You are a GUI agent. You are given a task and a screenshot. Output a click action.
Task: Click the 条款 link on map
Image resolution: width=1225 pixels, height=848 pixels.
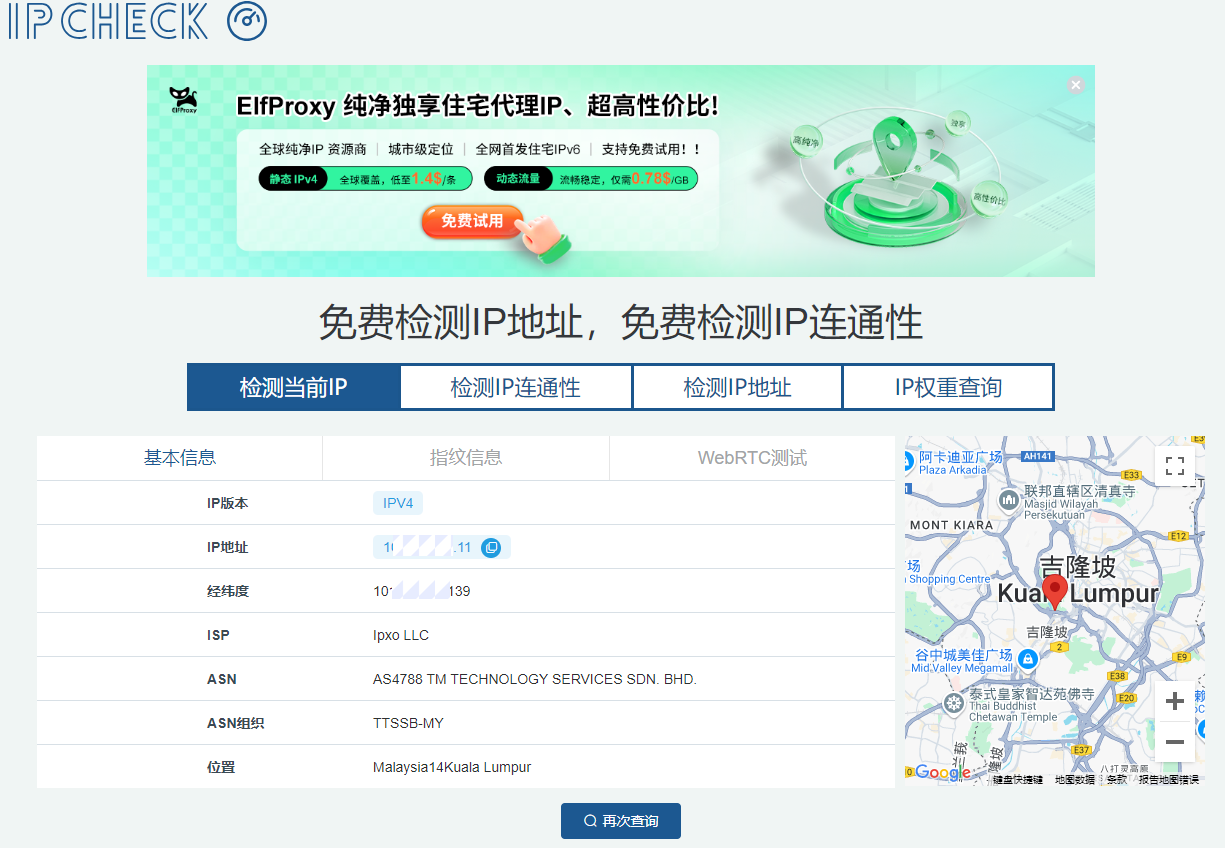point(1117,779)
